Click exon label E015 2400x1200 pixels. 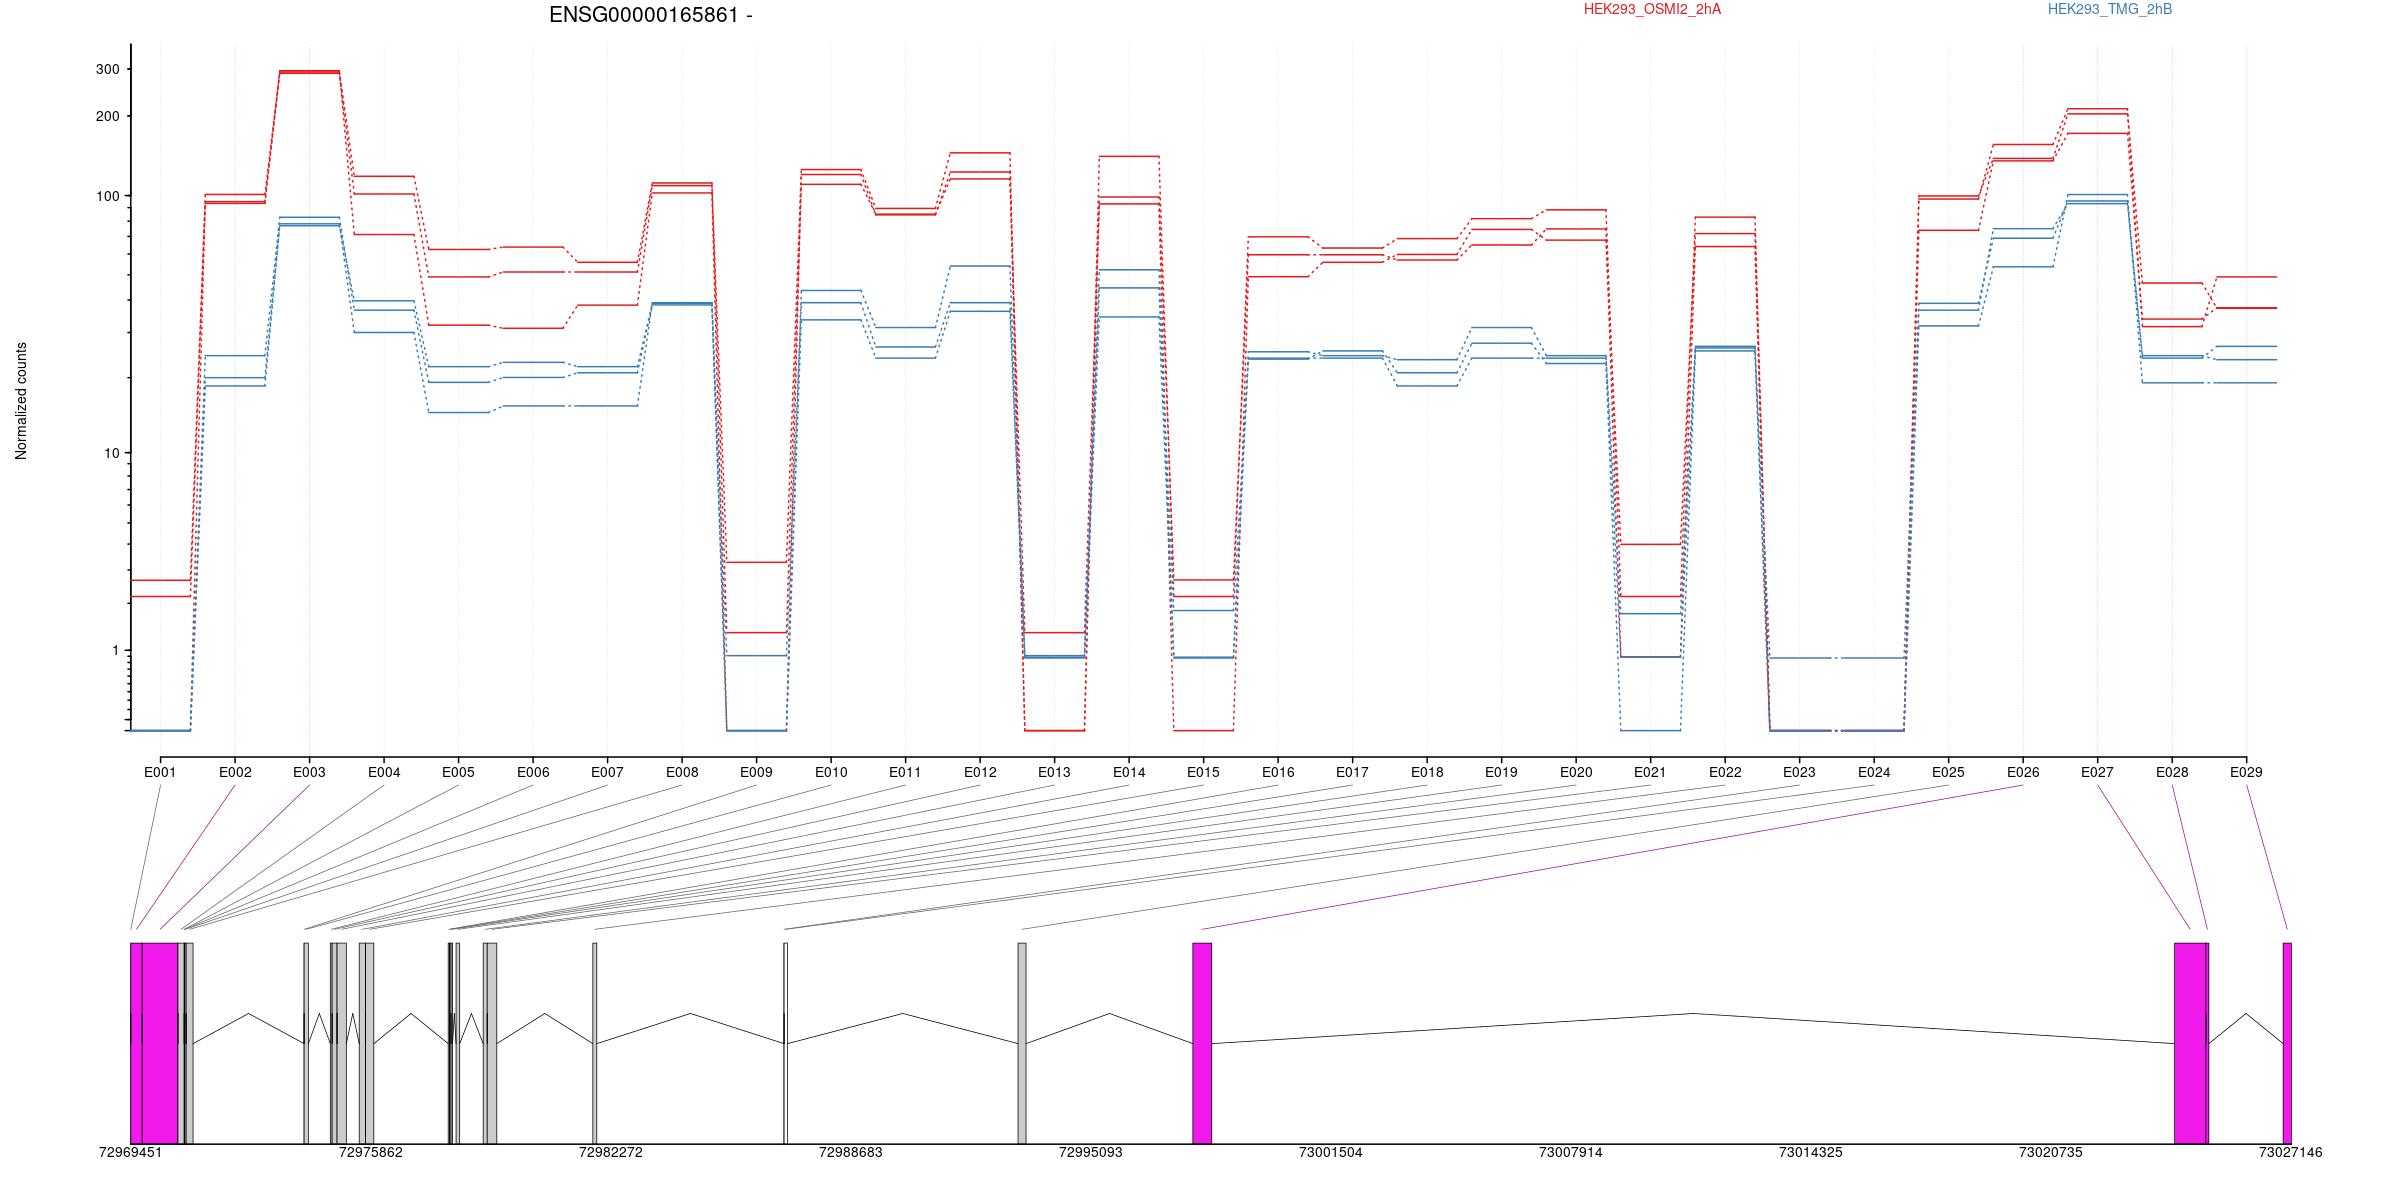1203,772
